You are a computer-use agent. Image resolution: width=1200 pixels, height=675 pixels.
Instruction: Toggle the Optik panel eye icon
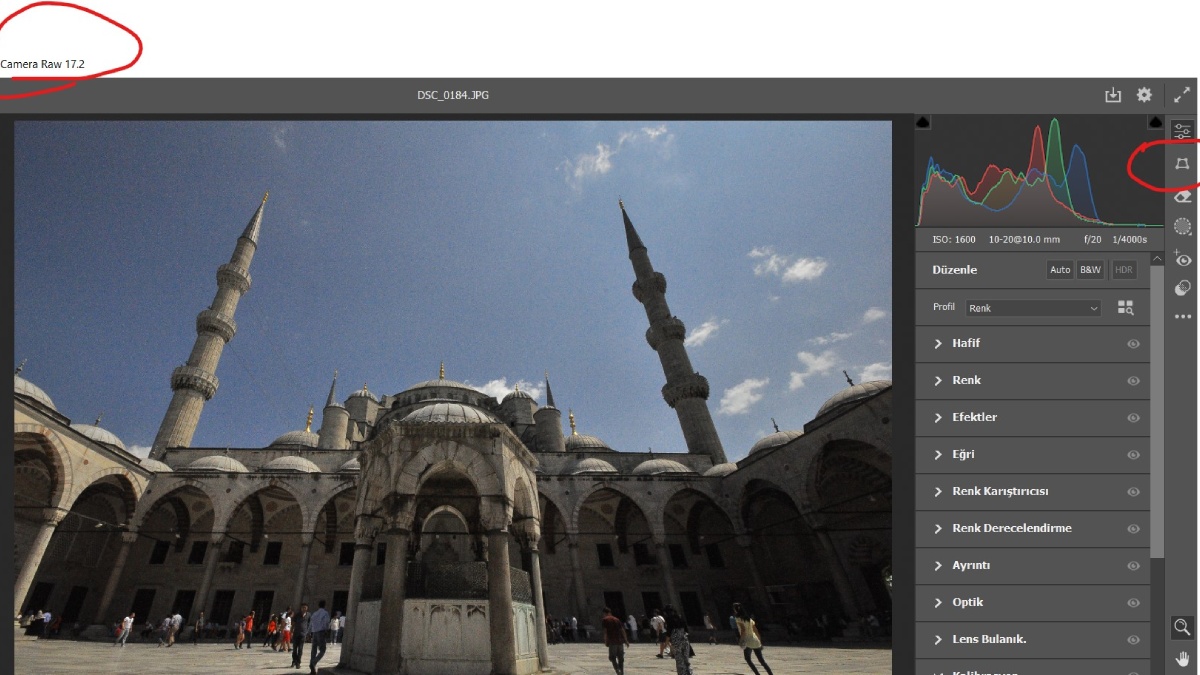(1133, 603)
